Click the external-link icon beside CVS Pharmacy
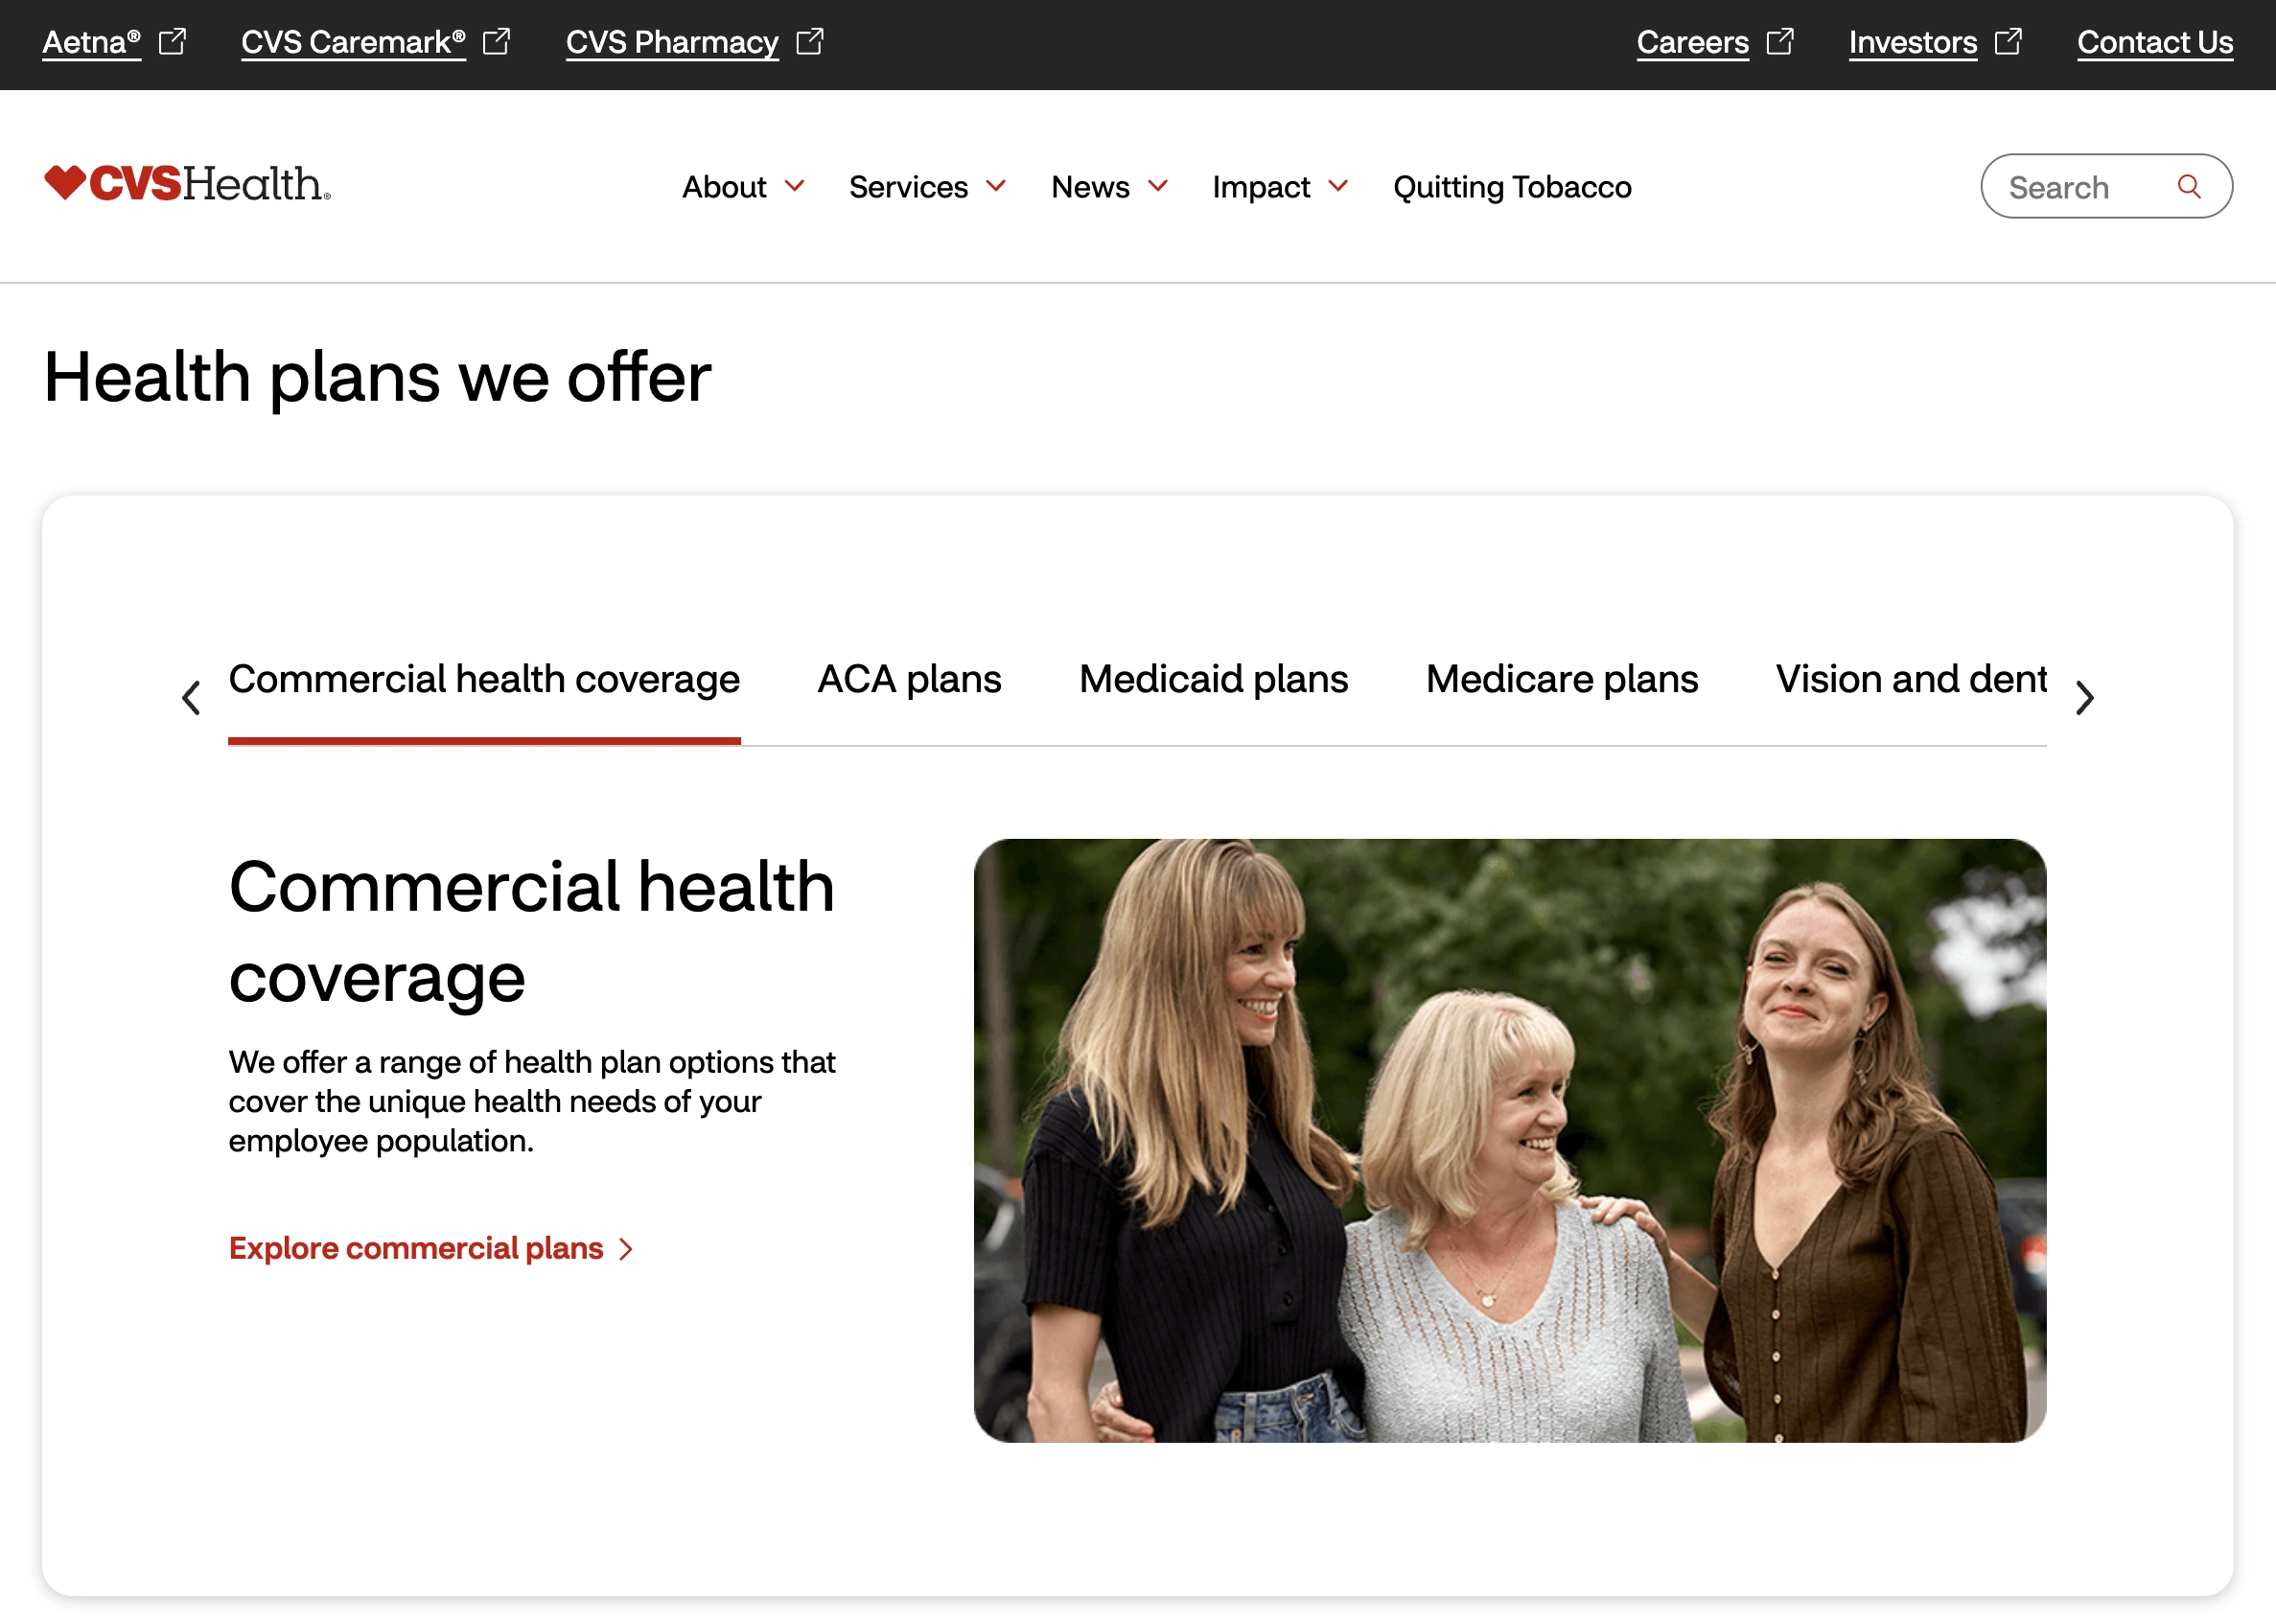Viewport: 2276px width, 1624px height. [x=810, y=41]
